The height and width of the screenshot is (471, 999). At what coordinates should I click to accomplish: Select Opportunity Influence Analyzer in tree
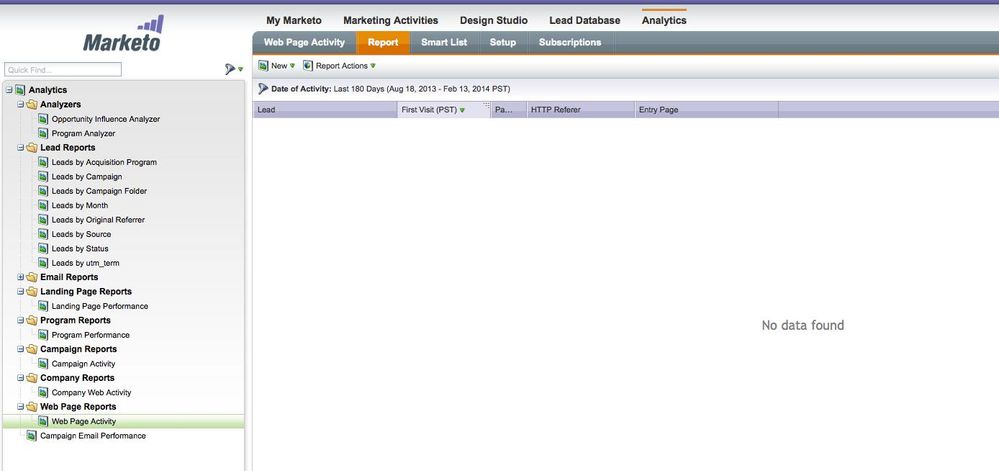(x=105, y=119)
